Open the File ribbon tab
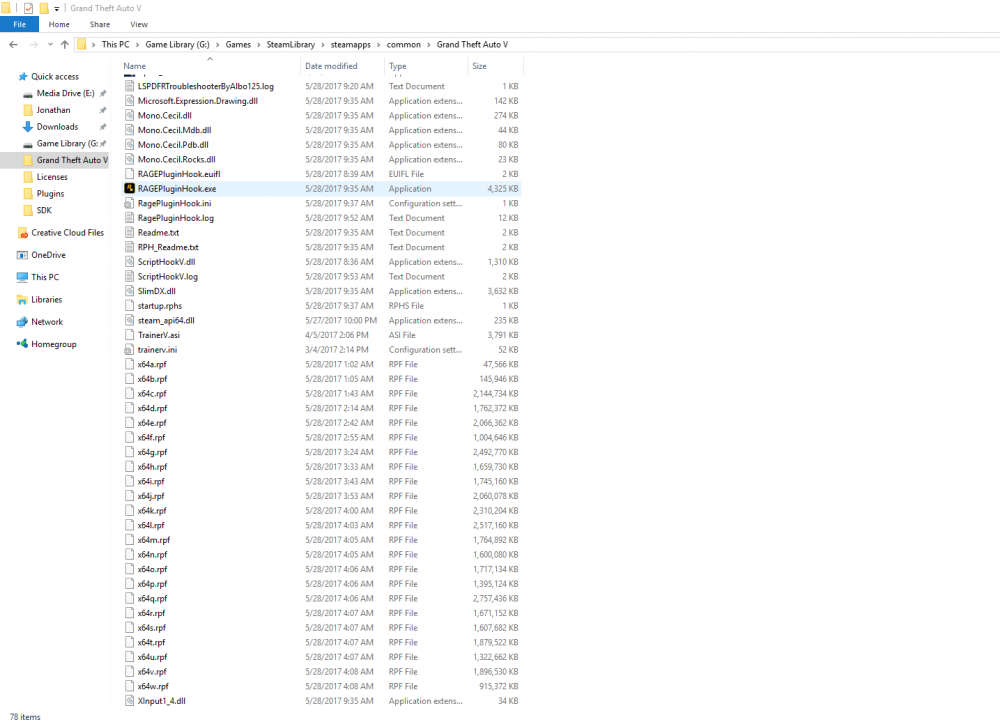The width and height of the screenshot is (1000, 722). pos(19,24)
